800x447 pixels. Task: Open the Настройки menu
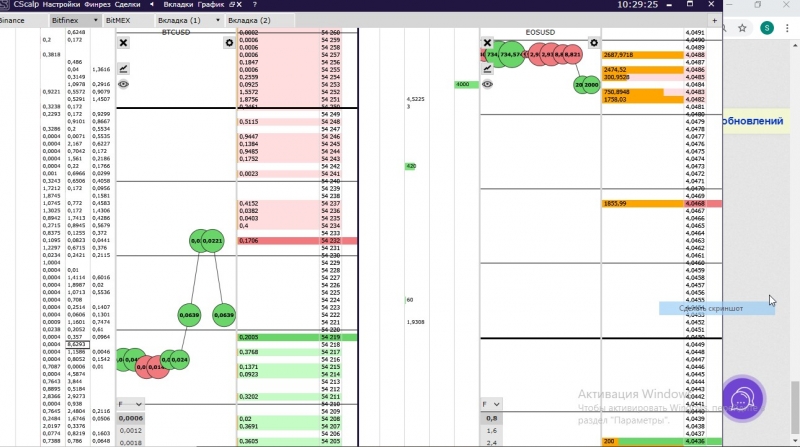click(x=61, y=5)
